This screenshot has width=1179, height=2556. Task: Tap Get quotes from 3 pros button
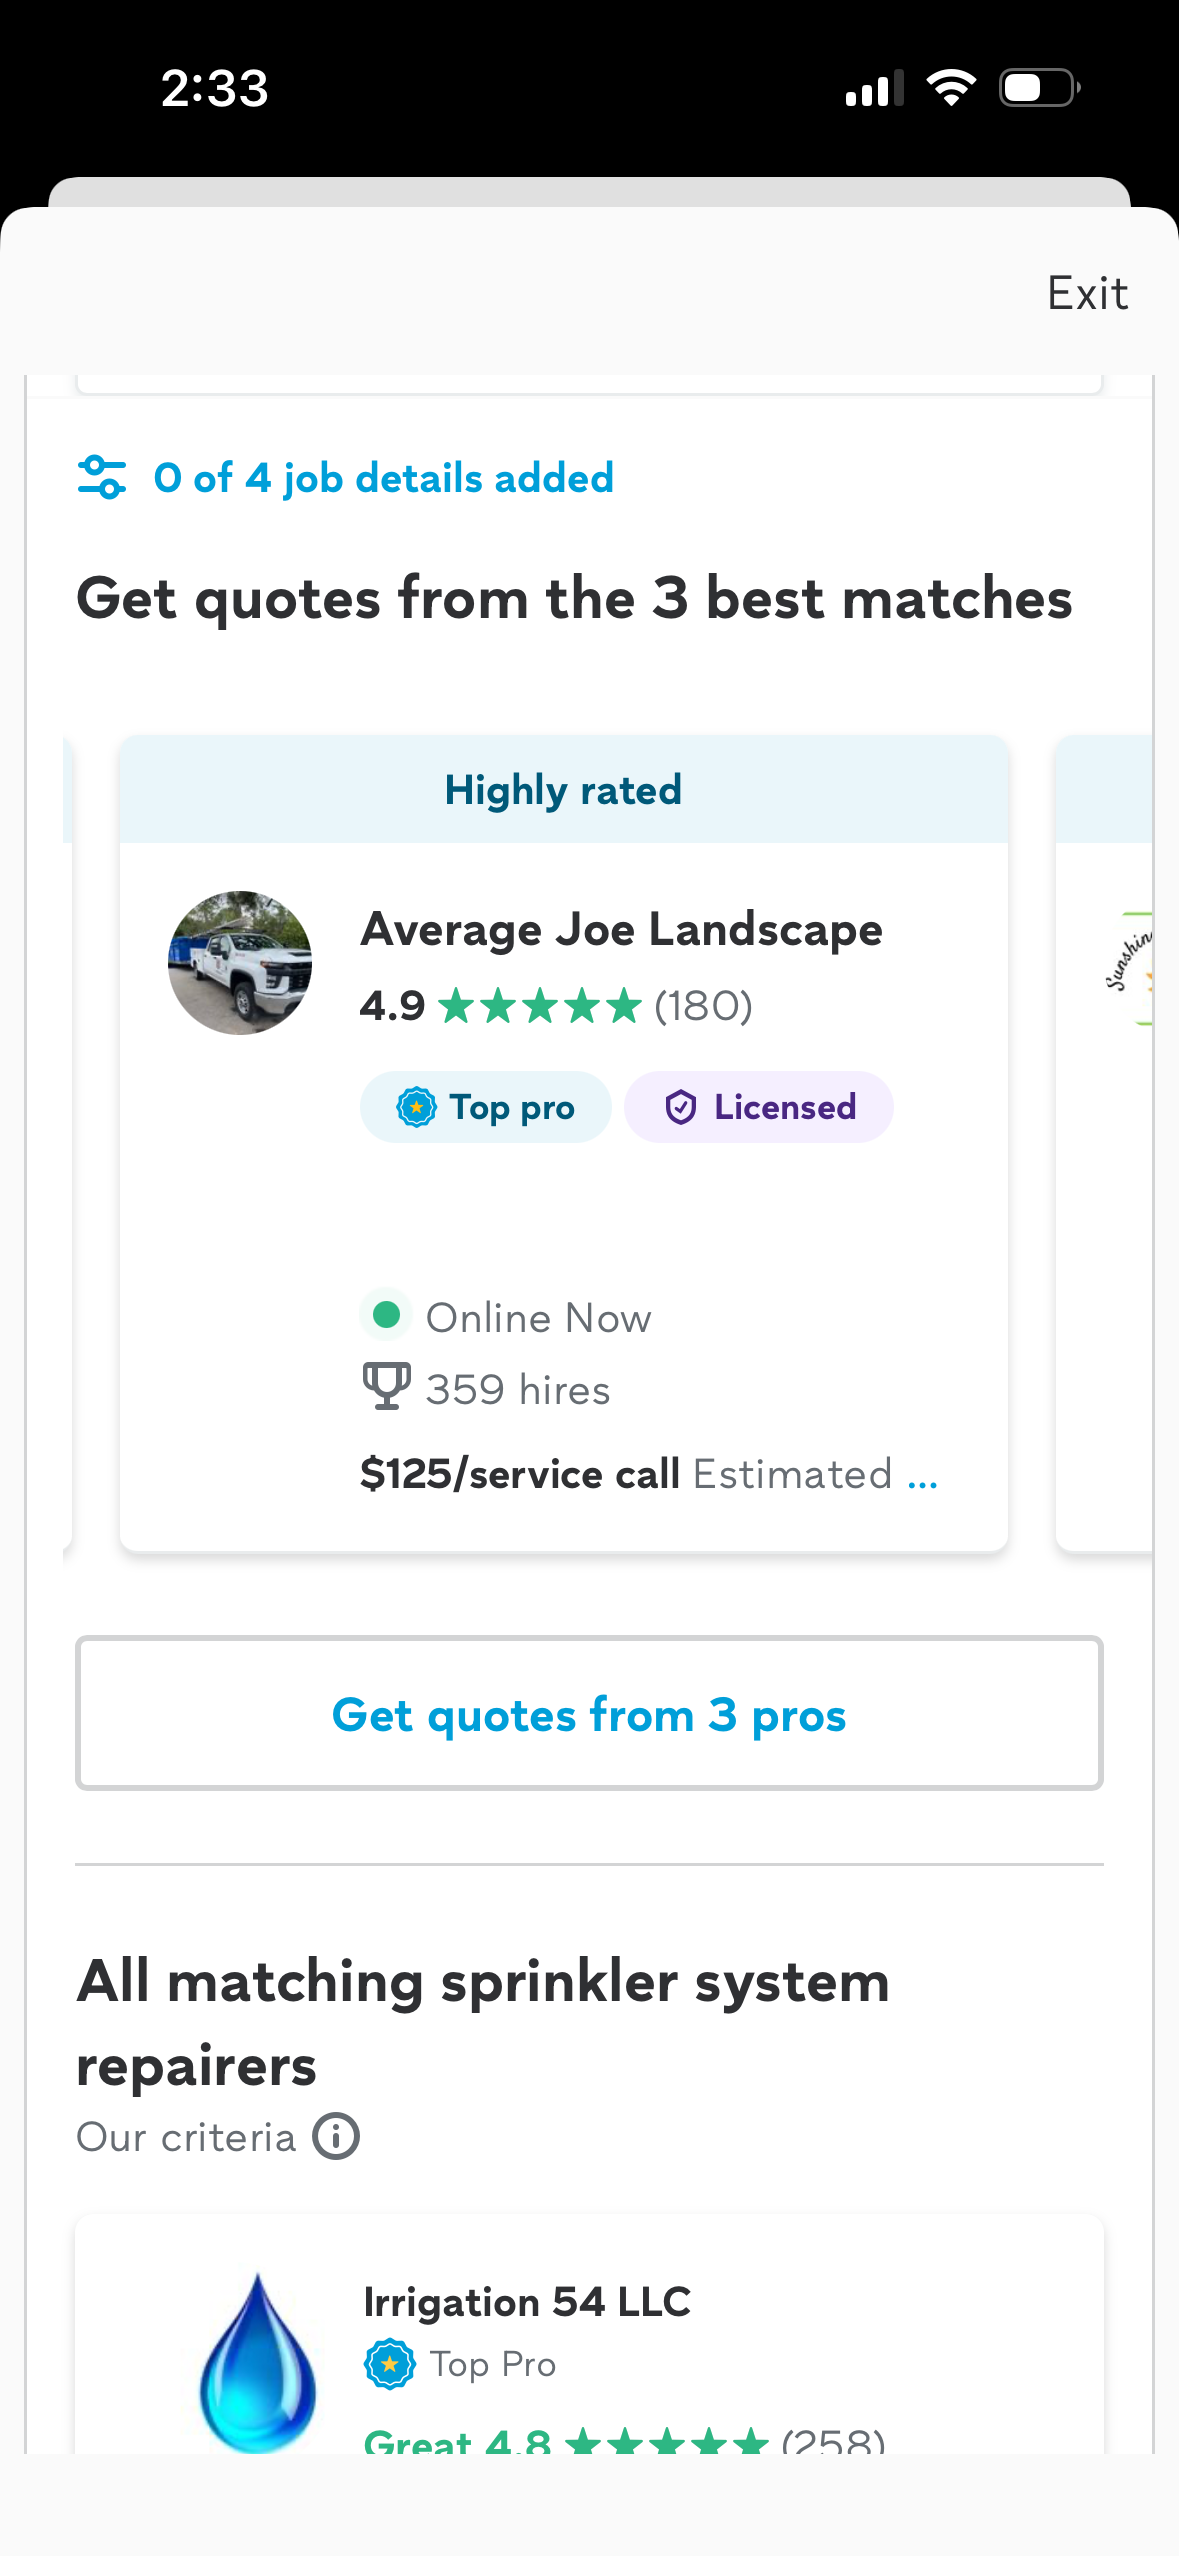click(x=589, y=1714)
